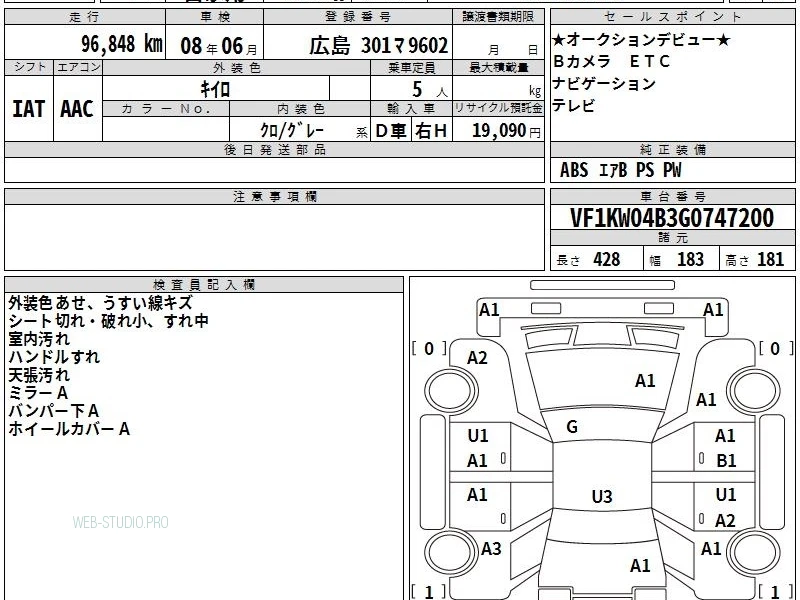Select recycle deposit 19,090円

click(x=506, y=131)
